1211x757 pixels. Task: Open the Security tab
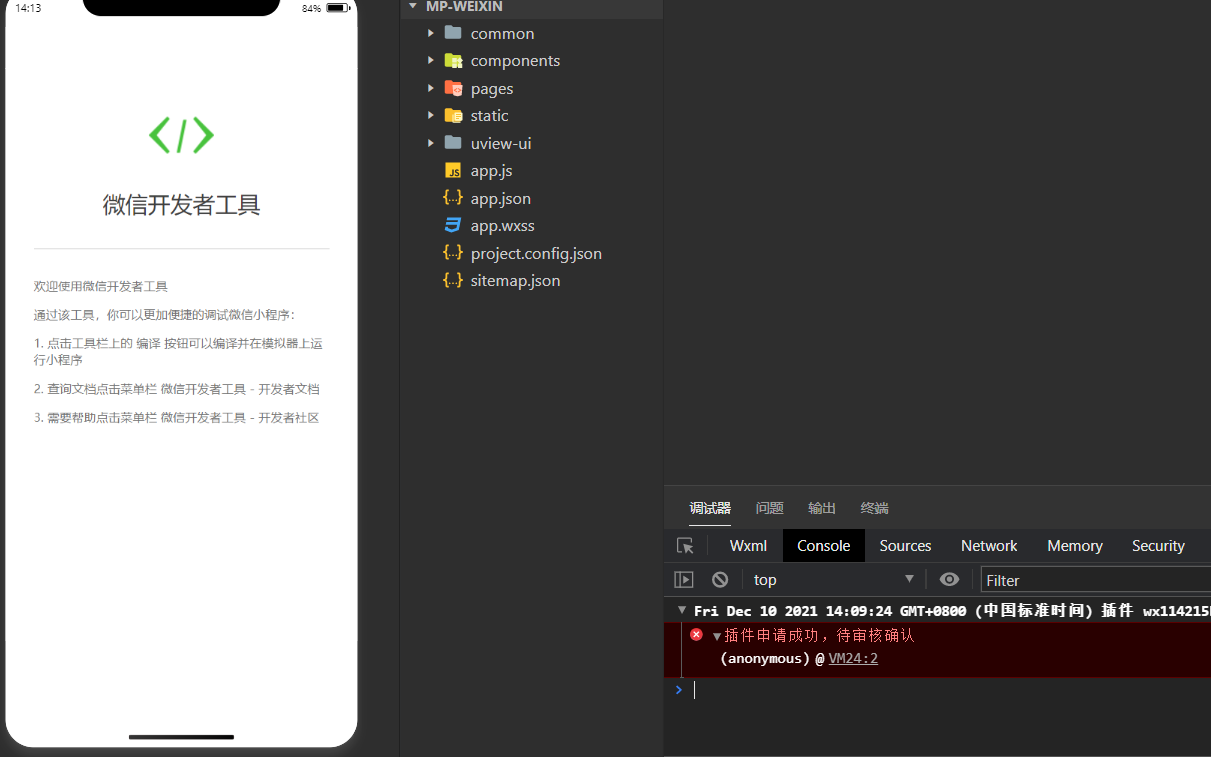tap(1158, 545)
